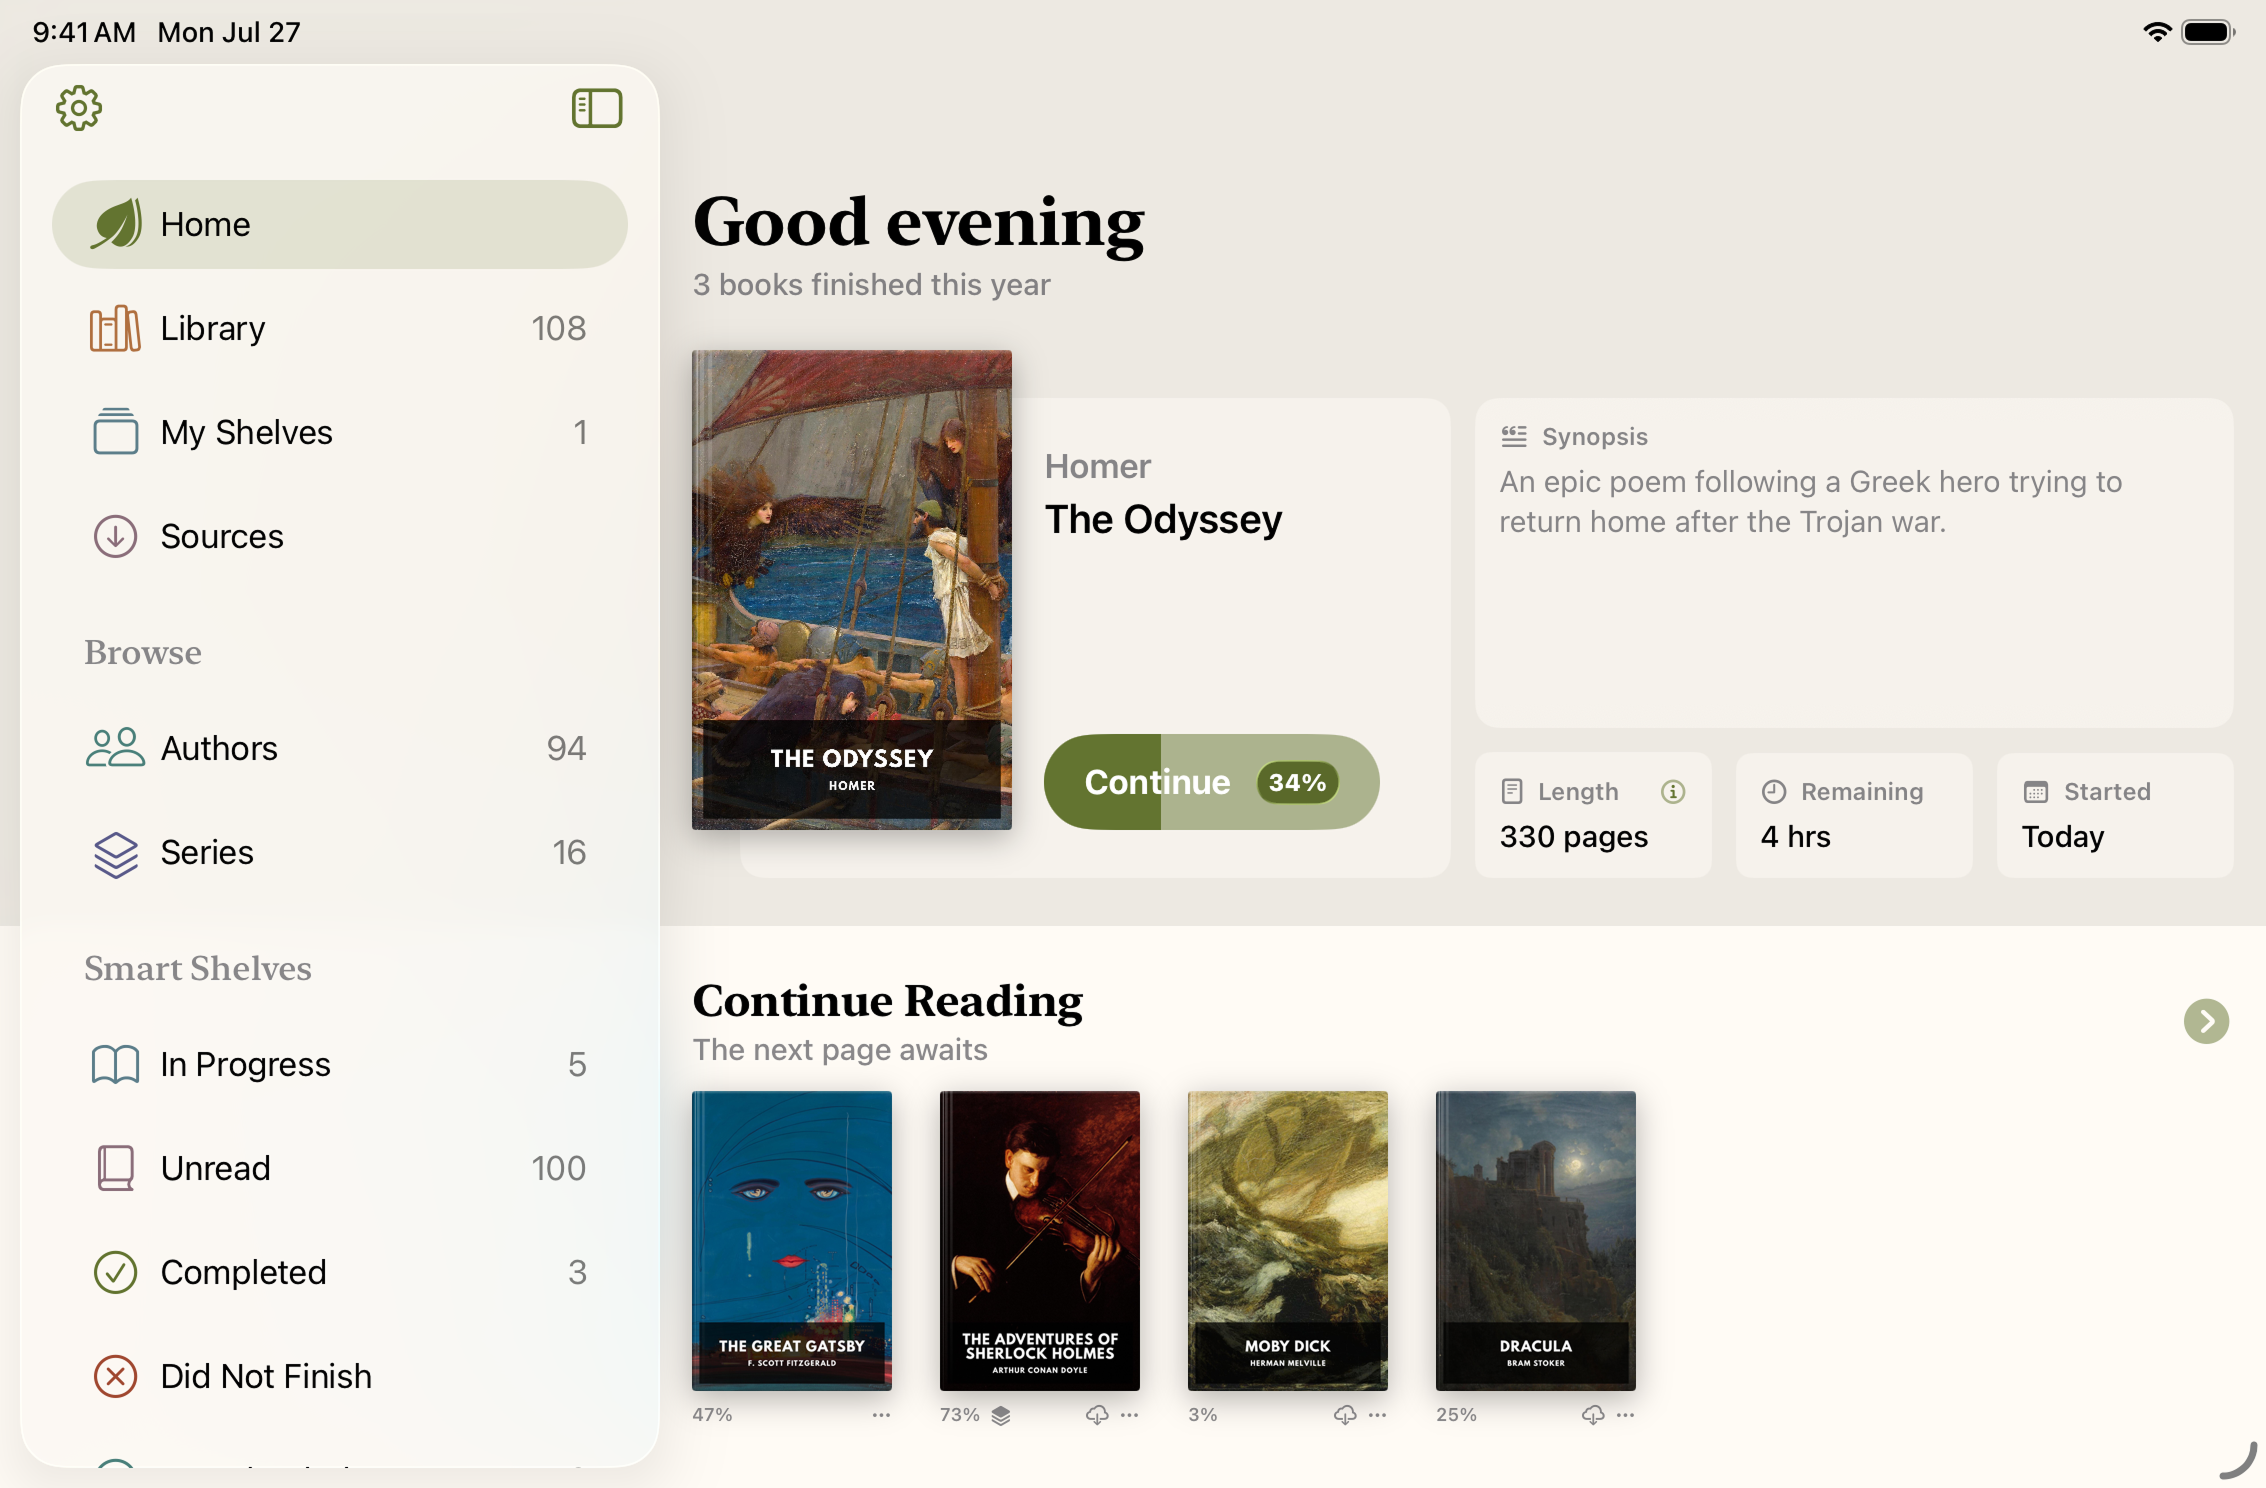This screenshot has width=2266, height=1488.
Task: Open the Series section
Action: (340, 852)
